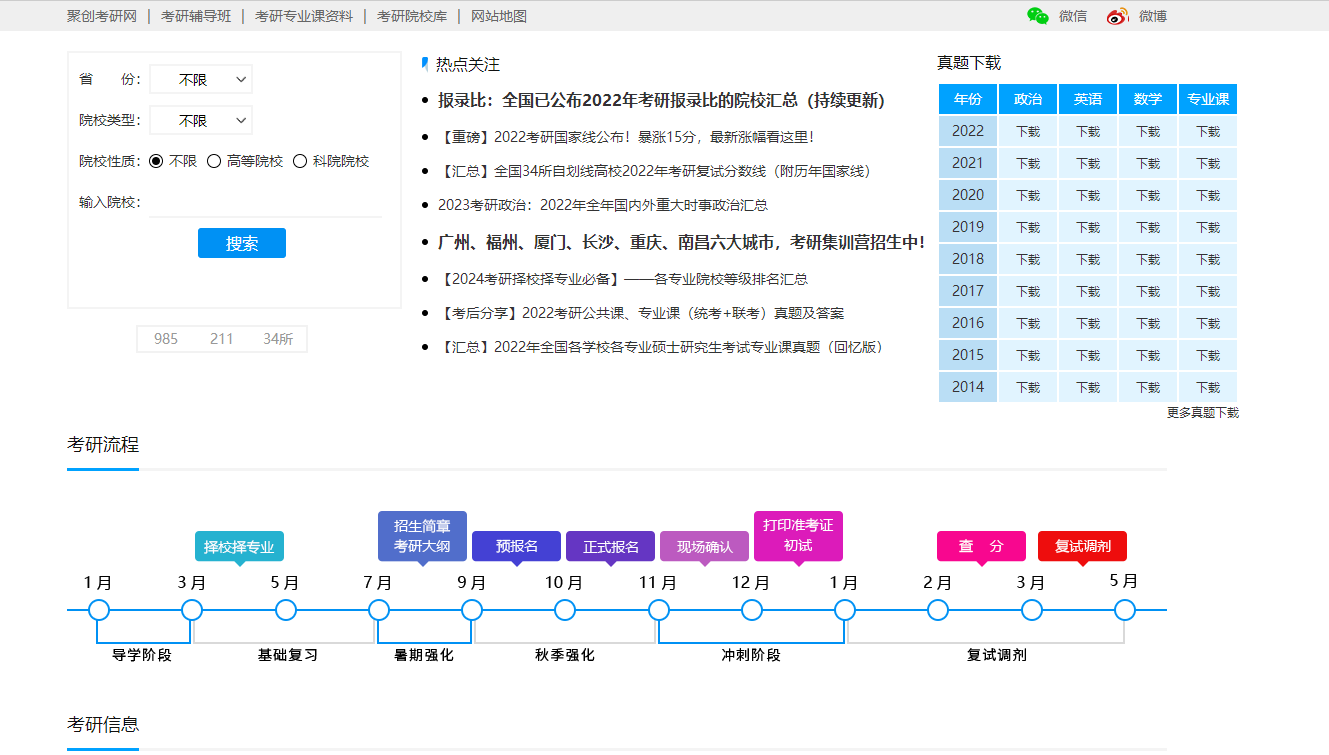Click the 复试调剂 red timeline tag
The width and height of the screenshot is (1329, 755).
click(1082, 546)
